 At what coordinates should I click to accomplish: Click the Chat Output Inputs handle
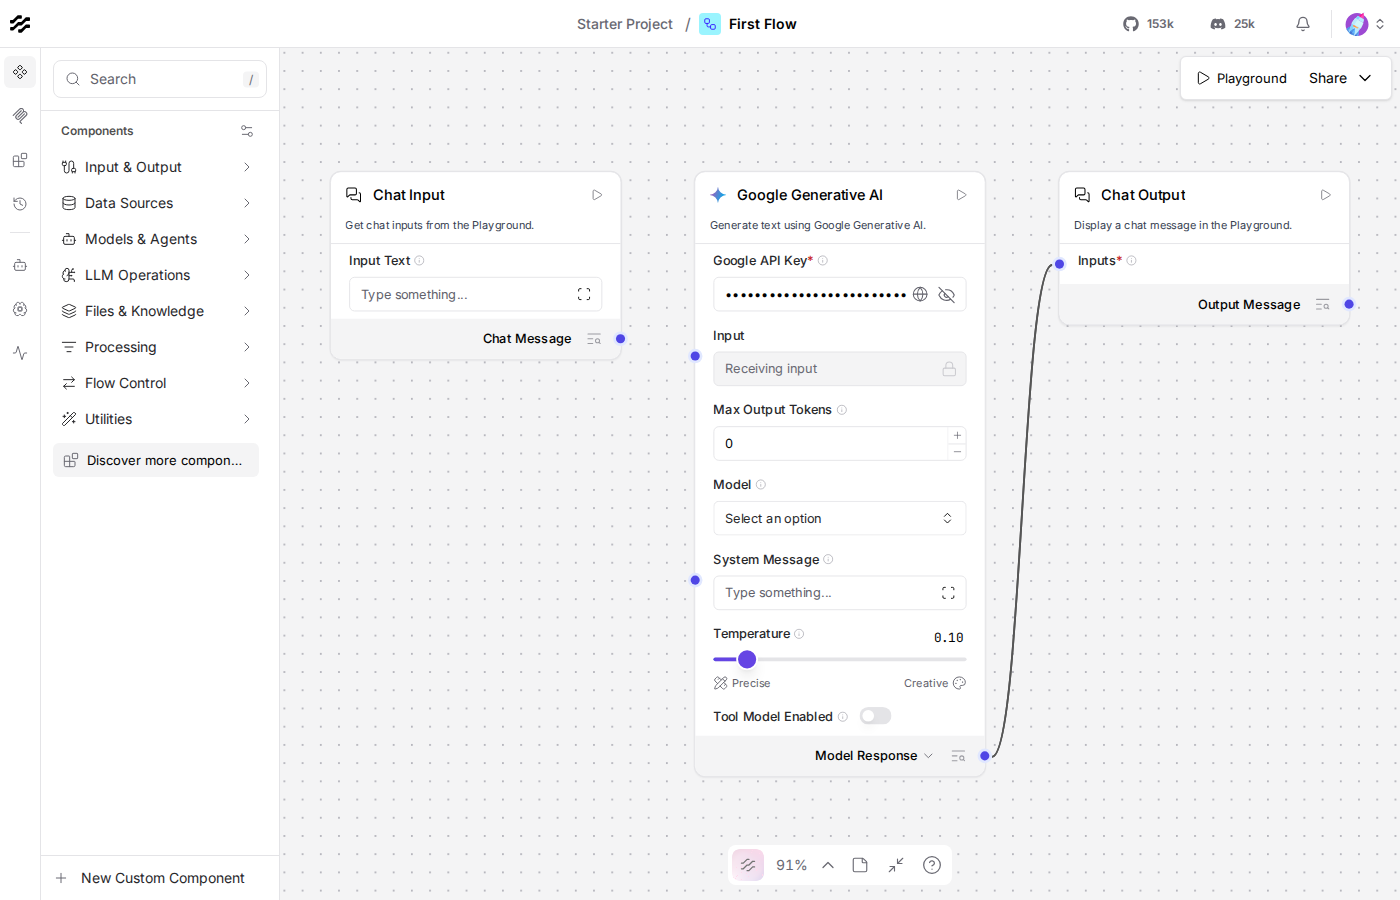tap(1060, 264)
